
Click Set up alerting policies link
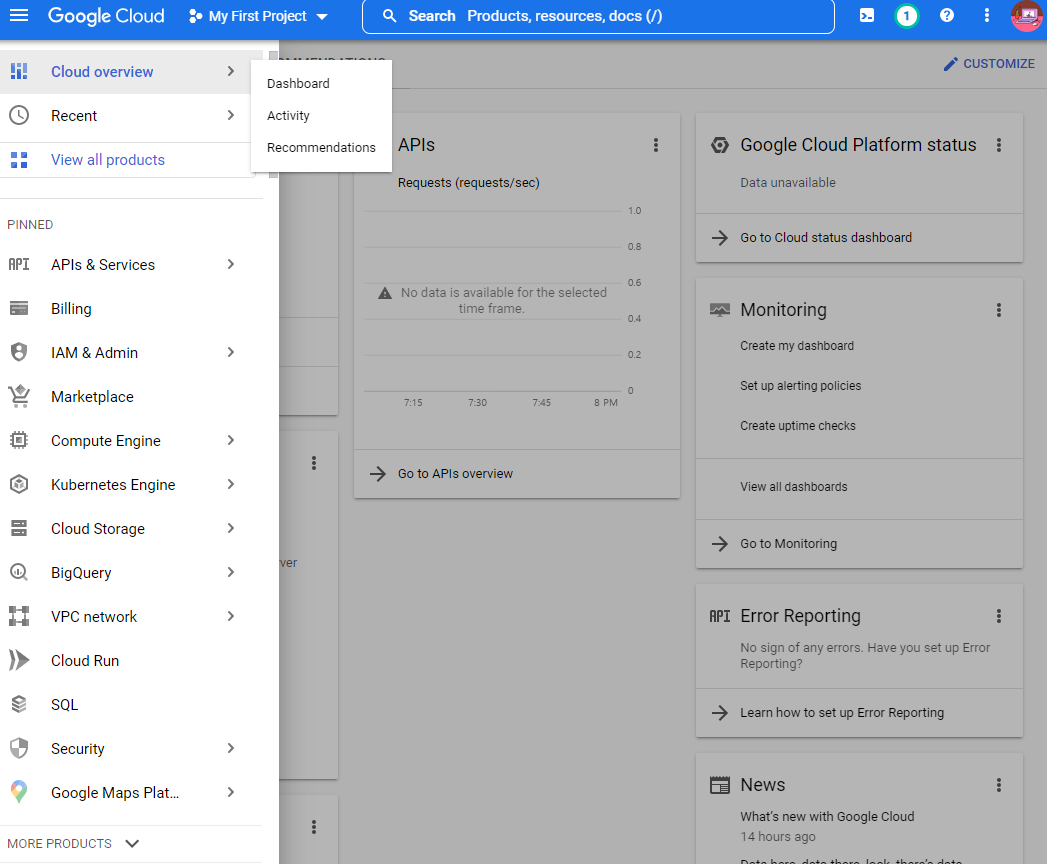[x=801, y=386]
